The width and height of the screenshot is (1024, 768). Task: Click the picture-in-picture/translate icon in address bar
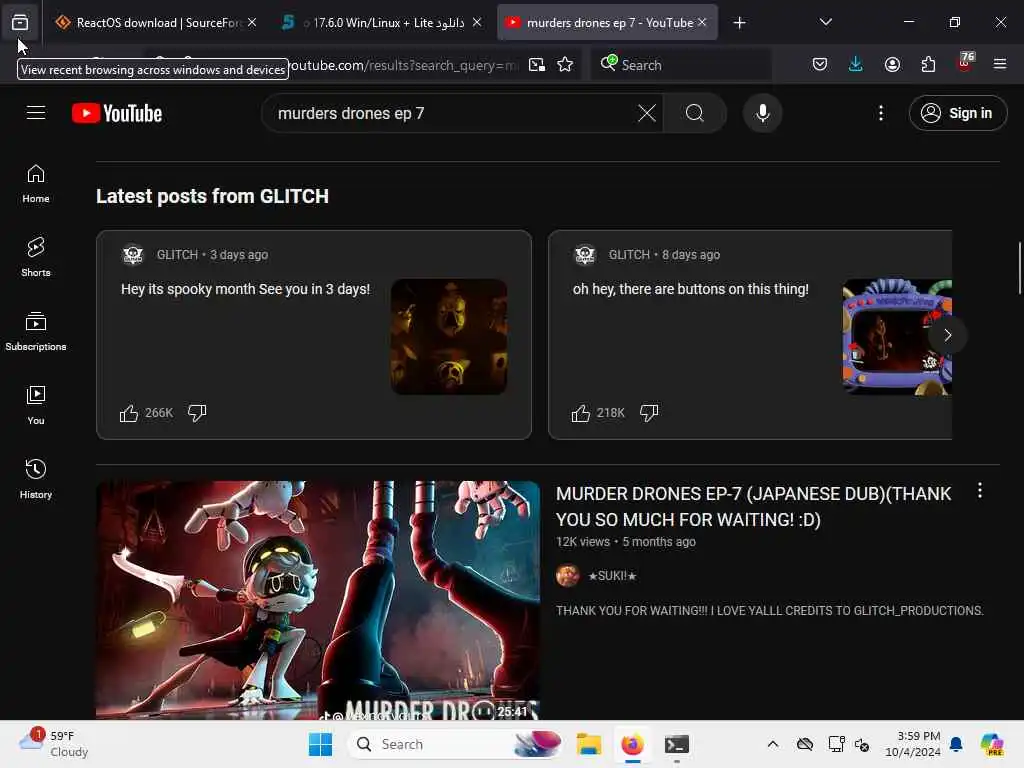tap(537, 65)
